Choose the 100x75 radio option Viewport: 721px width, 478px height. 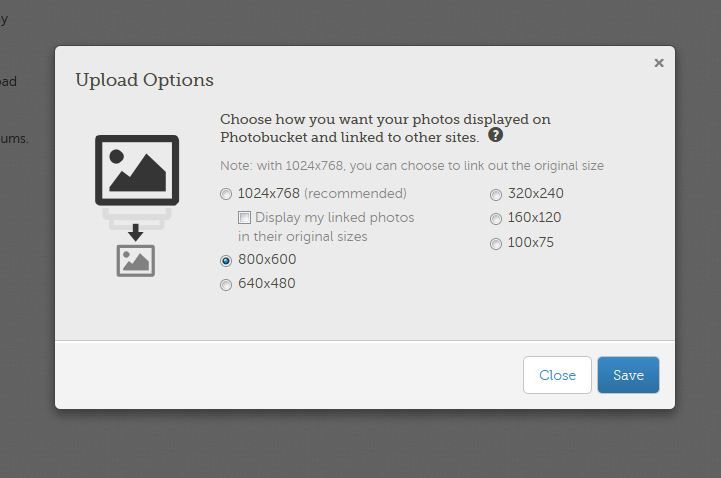(496, 244)
